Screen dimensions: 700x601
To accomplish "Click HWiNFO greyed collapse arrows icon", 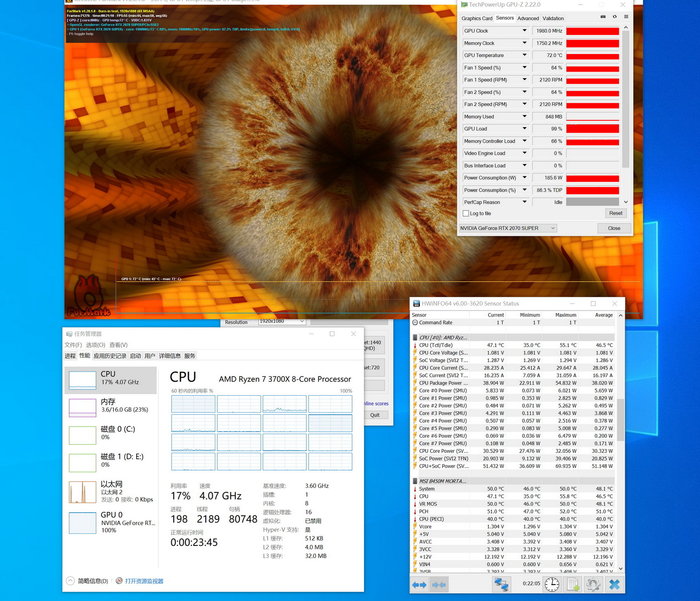I will 438,584.
